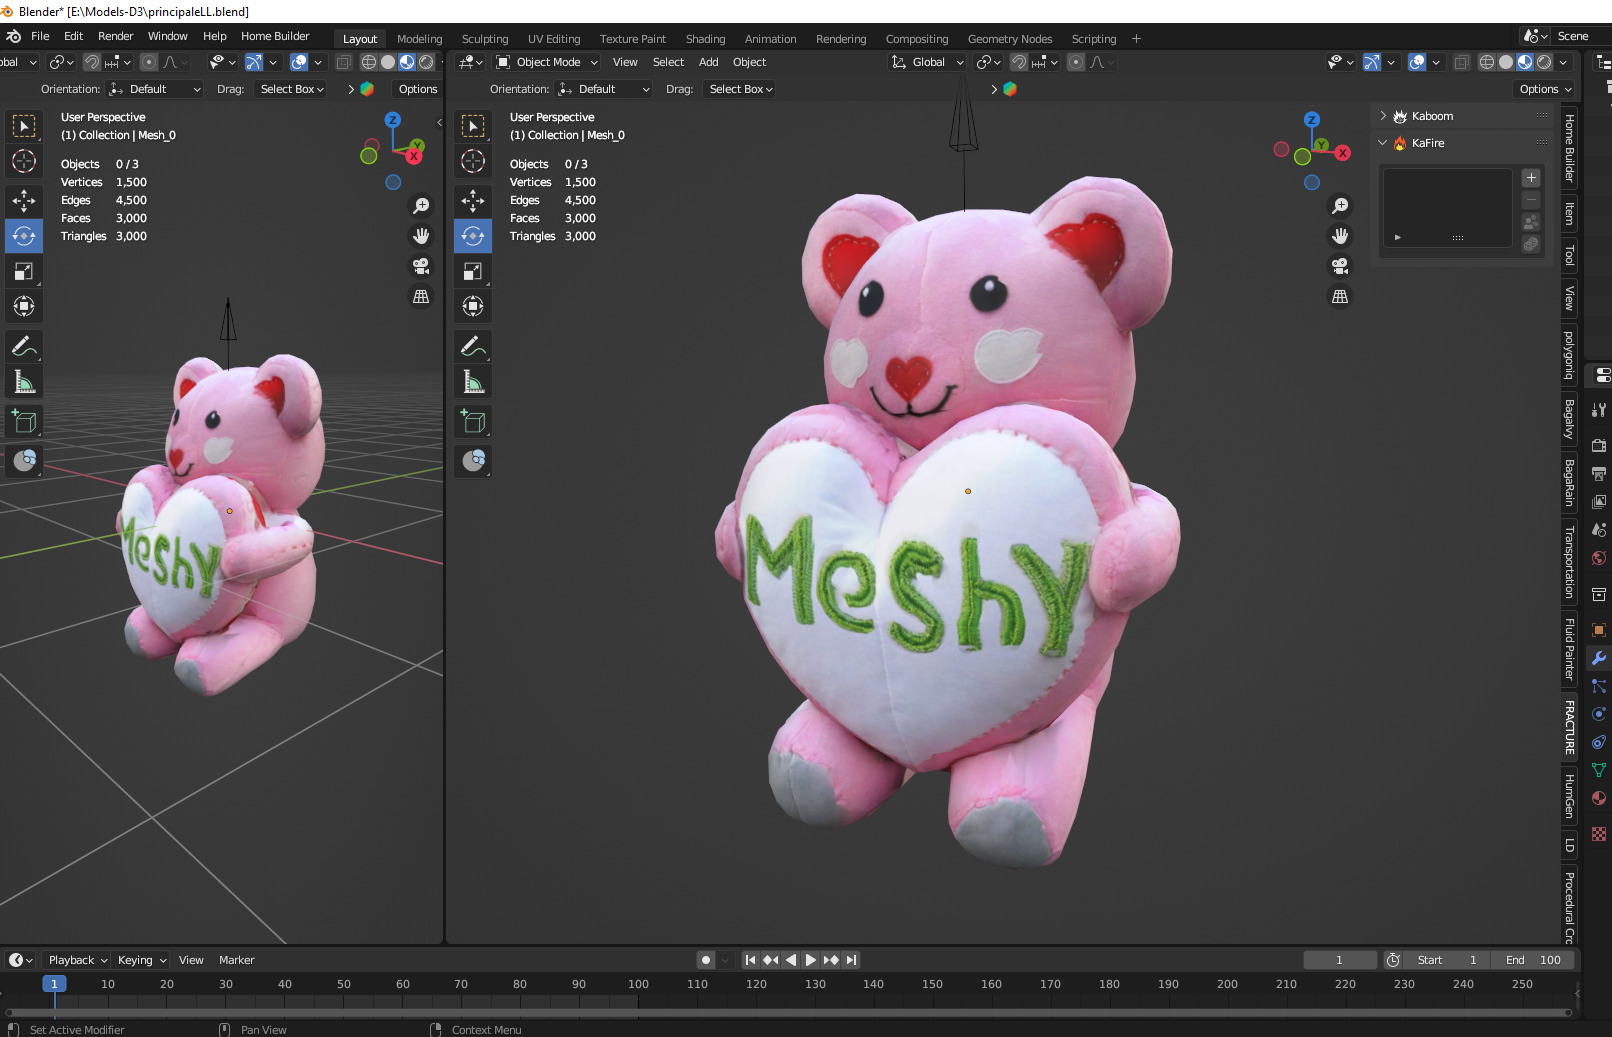
Task: Activate the Rotate tool in the right viewport toolbar
Action: [473, 236]
